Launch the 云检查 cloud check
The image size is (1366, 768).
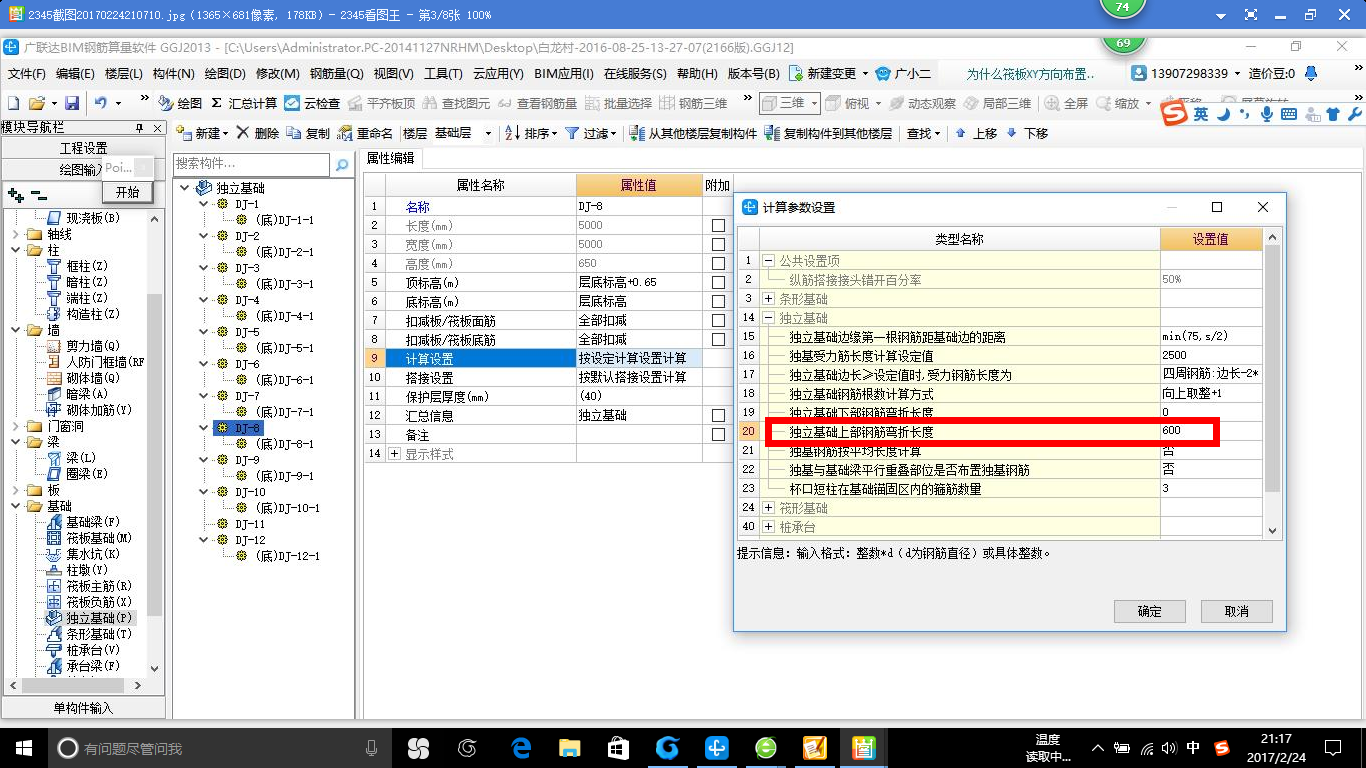coord(312,103)
